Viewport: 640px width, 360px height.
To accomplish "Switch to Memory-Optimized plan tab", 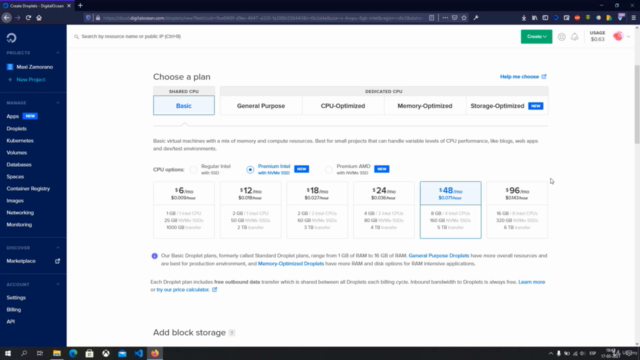I will tap(425, 106).
